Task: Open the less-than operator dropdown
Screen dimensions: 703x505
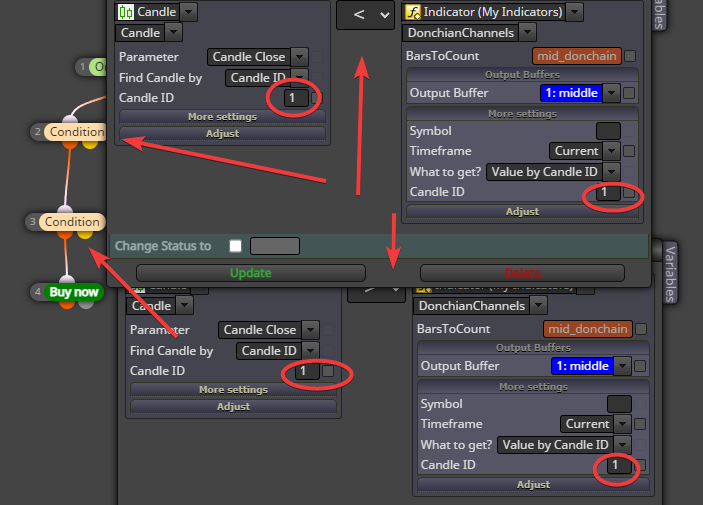Action: click(x=365, y=15)
